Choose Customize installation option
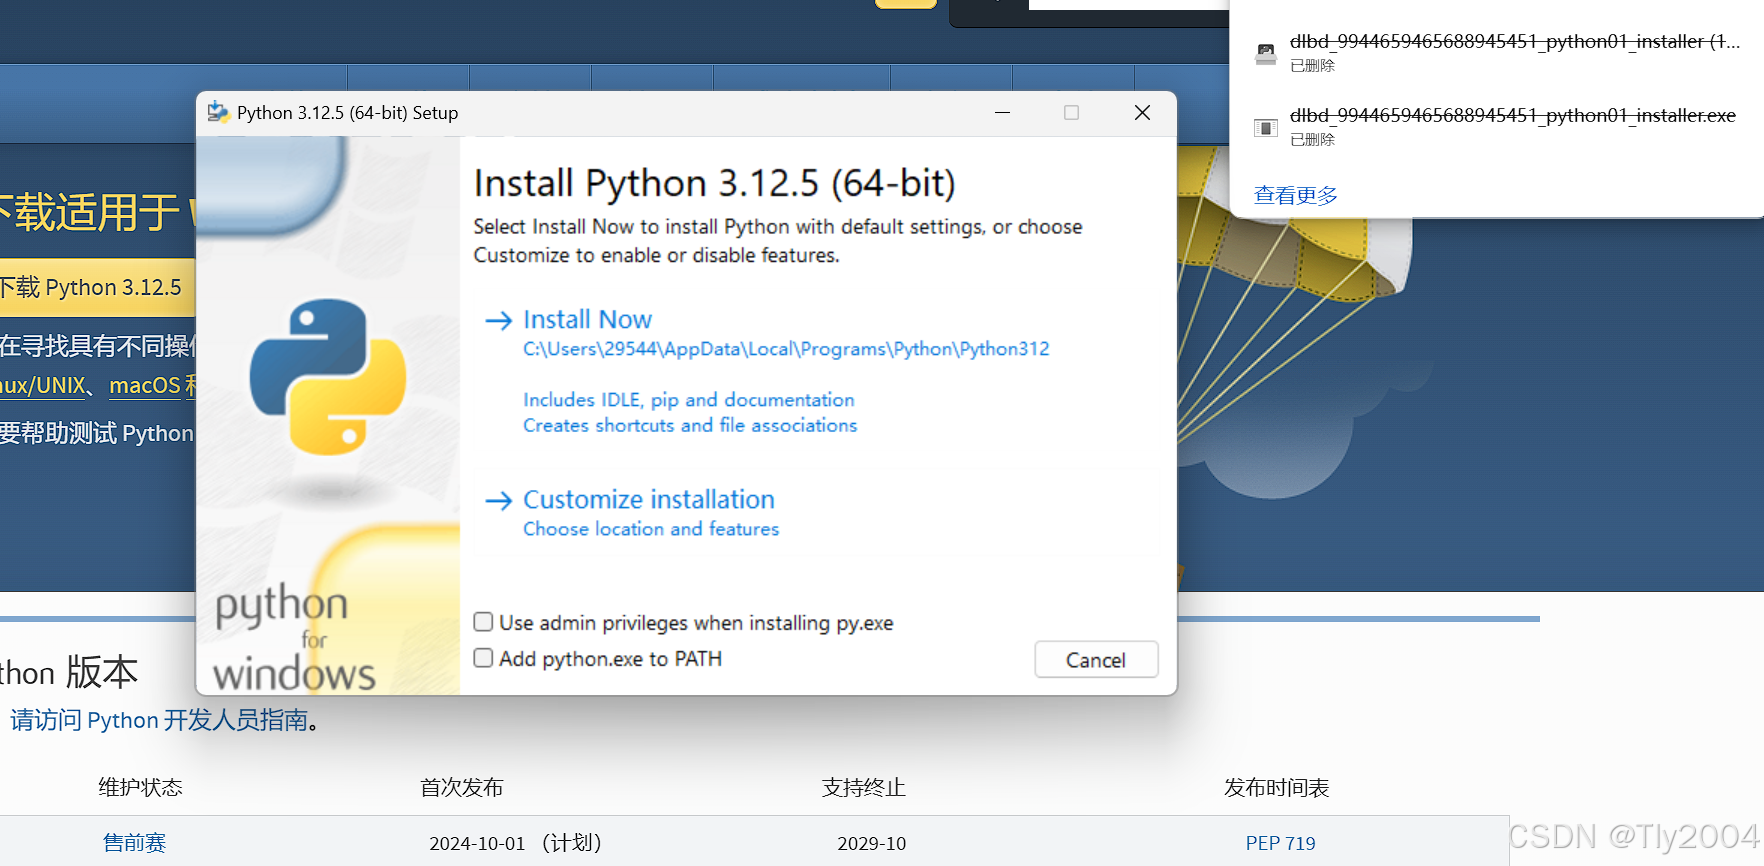 [x=649, y=499]
